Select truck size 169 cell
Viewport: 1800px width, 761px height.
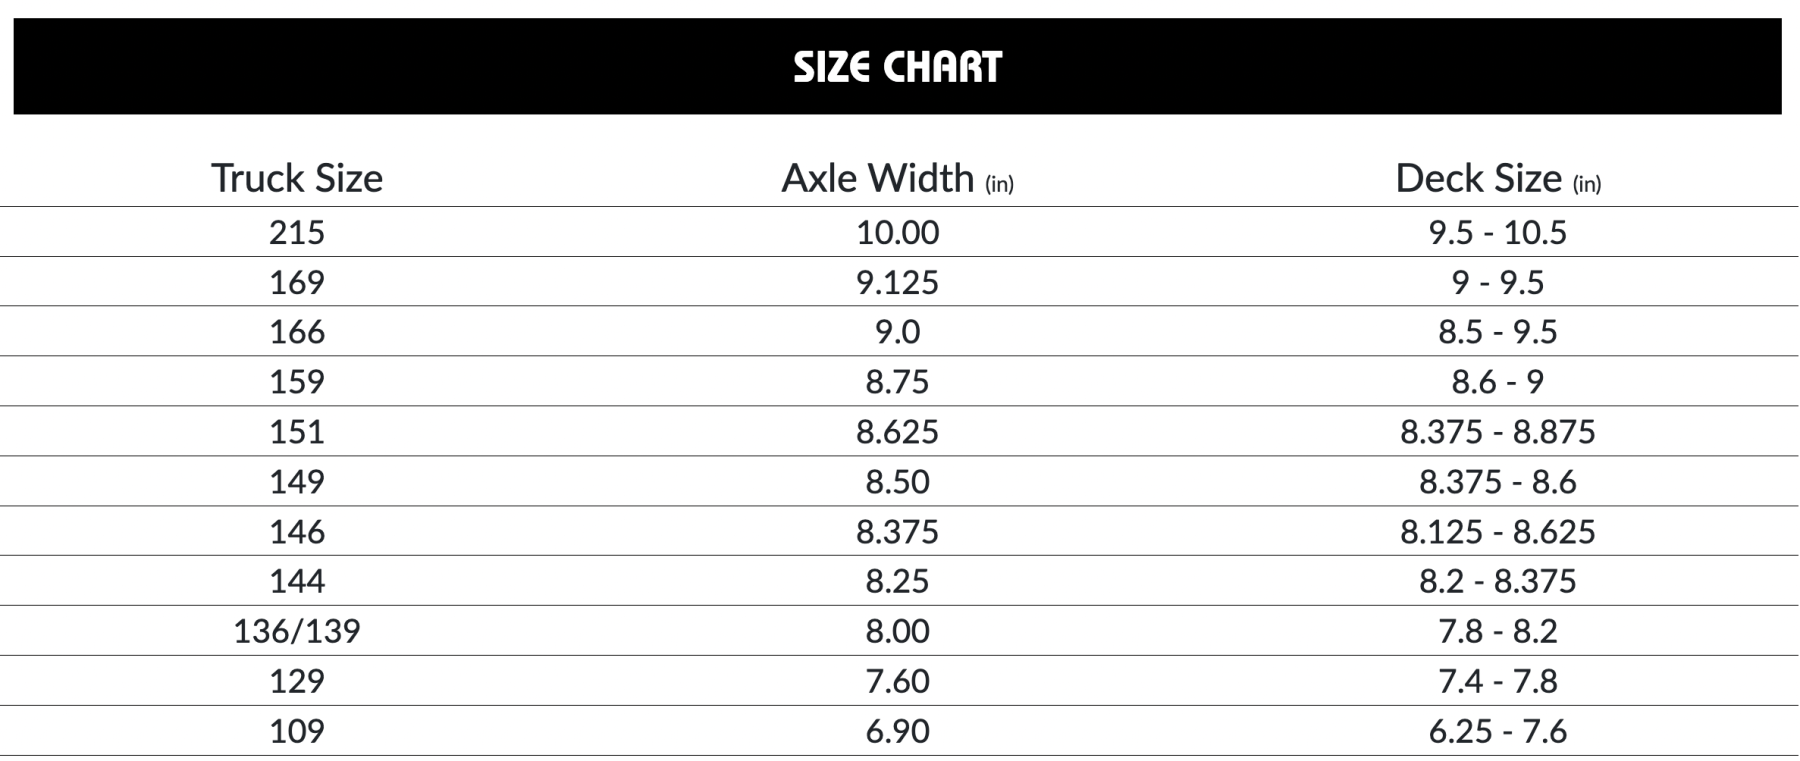pyautogui.click(x=297, y=282)
